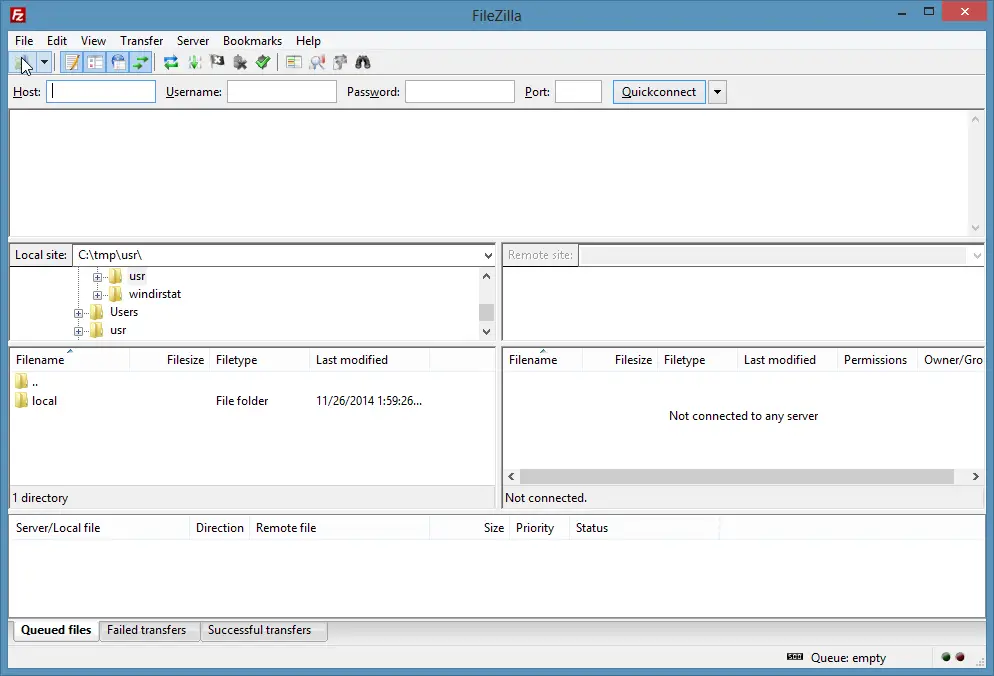This screenshot has width=994, height=676.
Task: Refresh the file and folder lists
Action: coord(171,62)
